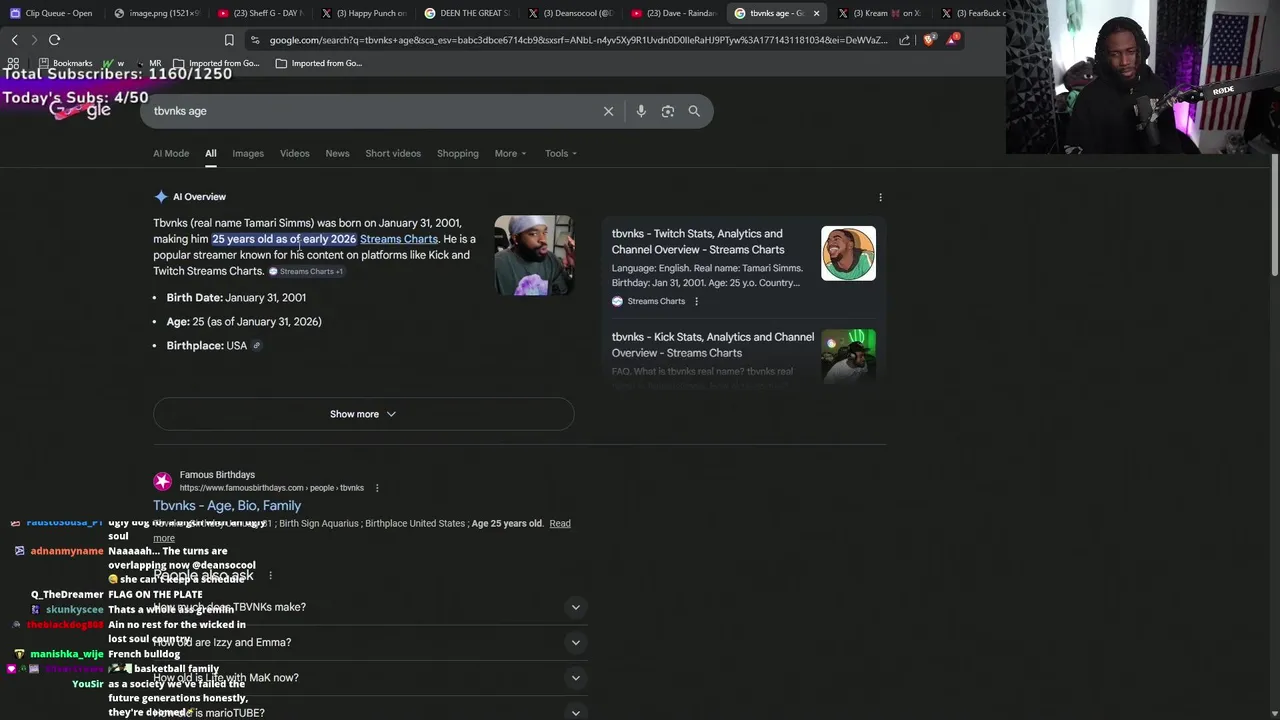Image resolution: width=1280 pixels, height=720 pixels.
Task: Open AI Overview three-dot options menu
Action: tap(880, 197)
